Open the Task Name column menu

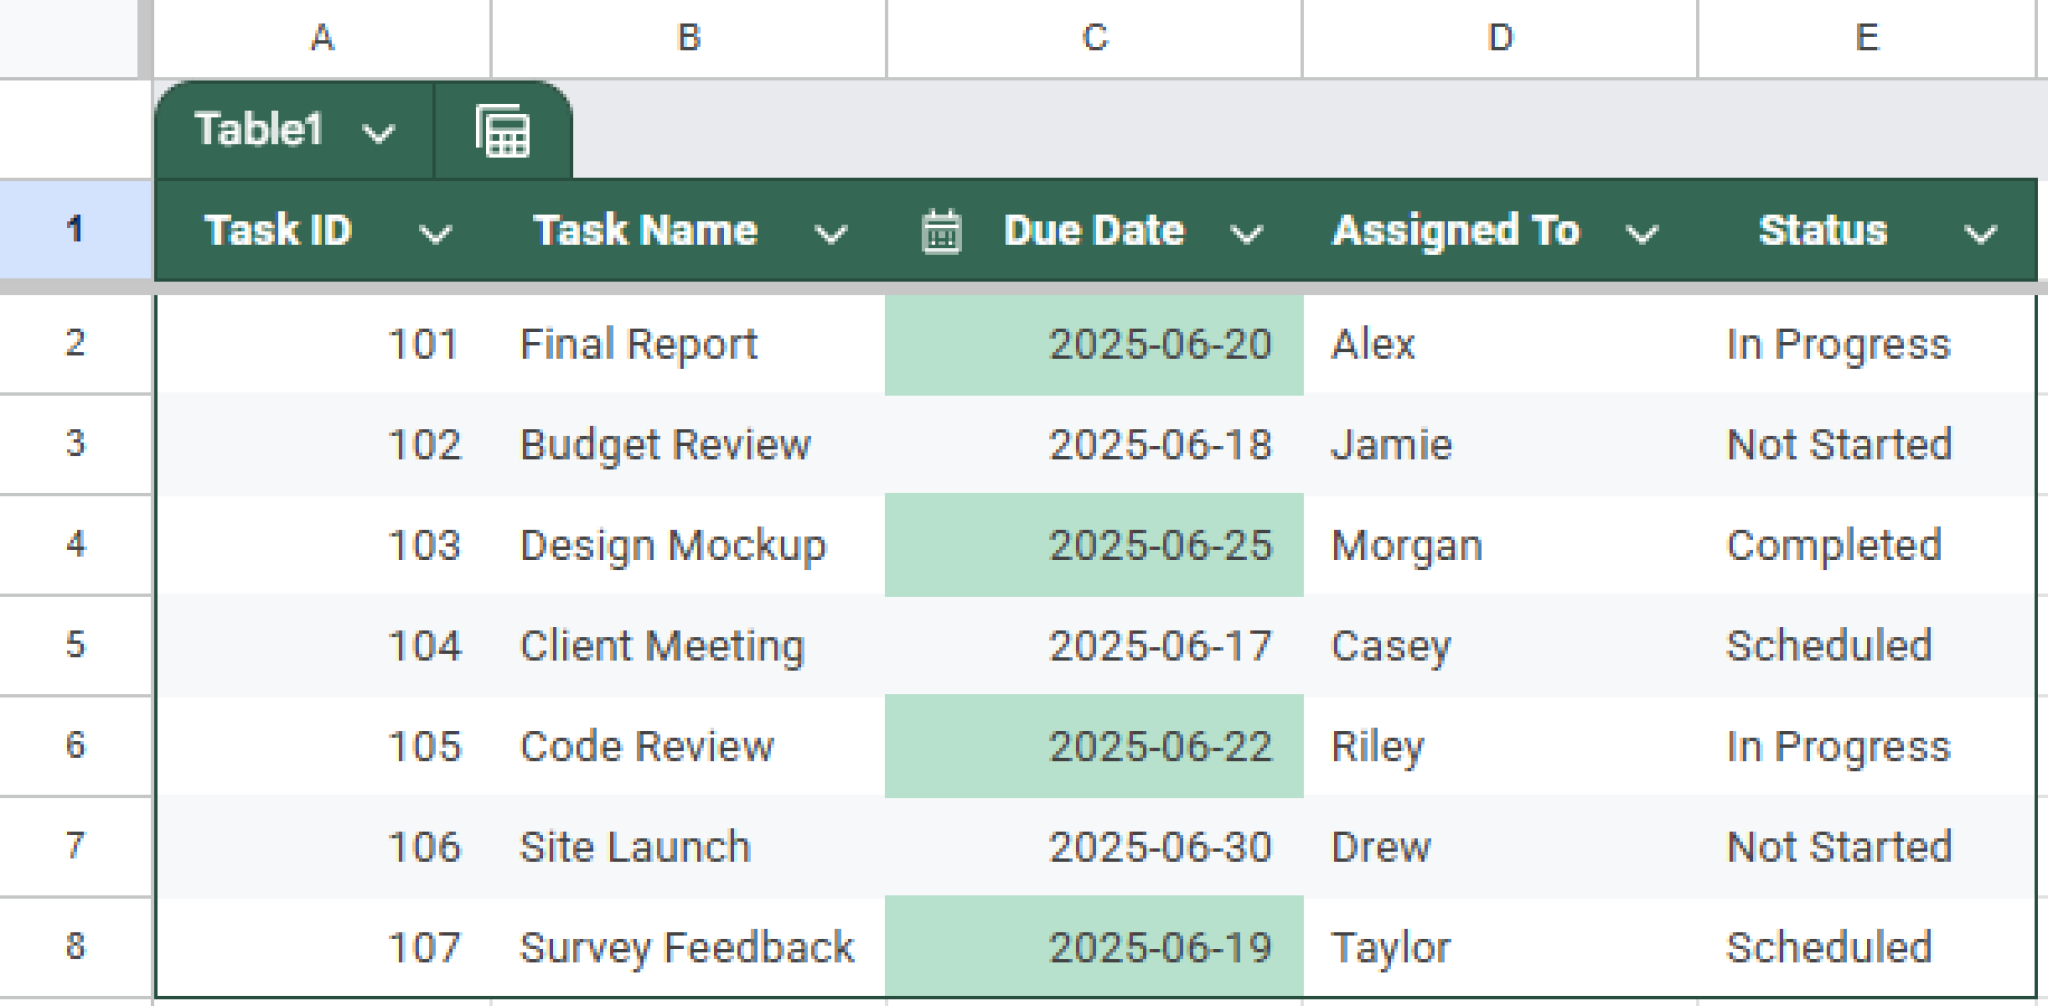[830, 235]
